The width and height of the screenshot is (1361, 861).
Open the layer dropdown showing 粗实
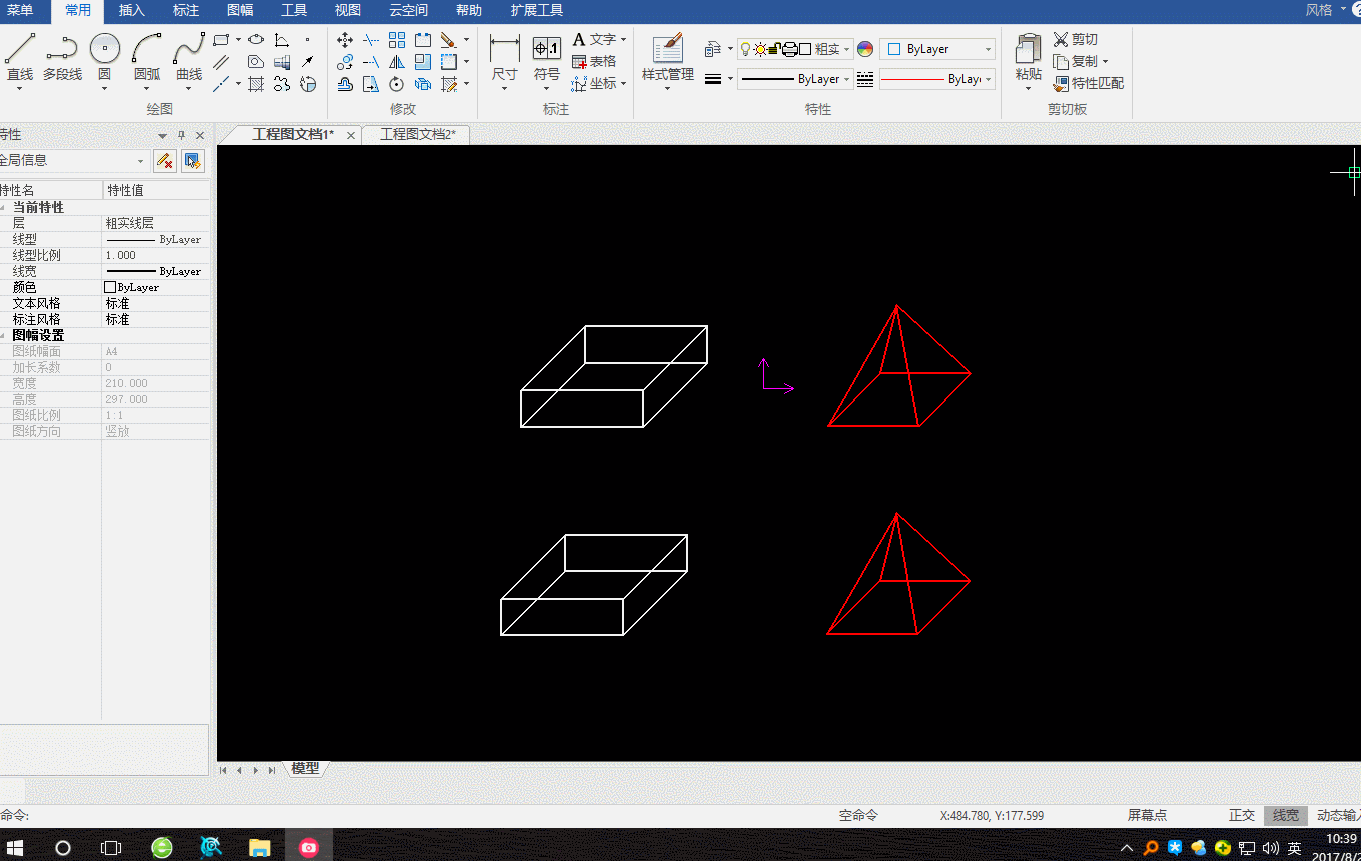coord(846,49)
